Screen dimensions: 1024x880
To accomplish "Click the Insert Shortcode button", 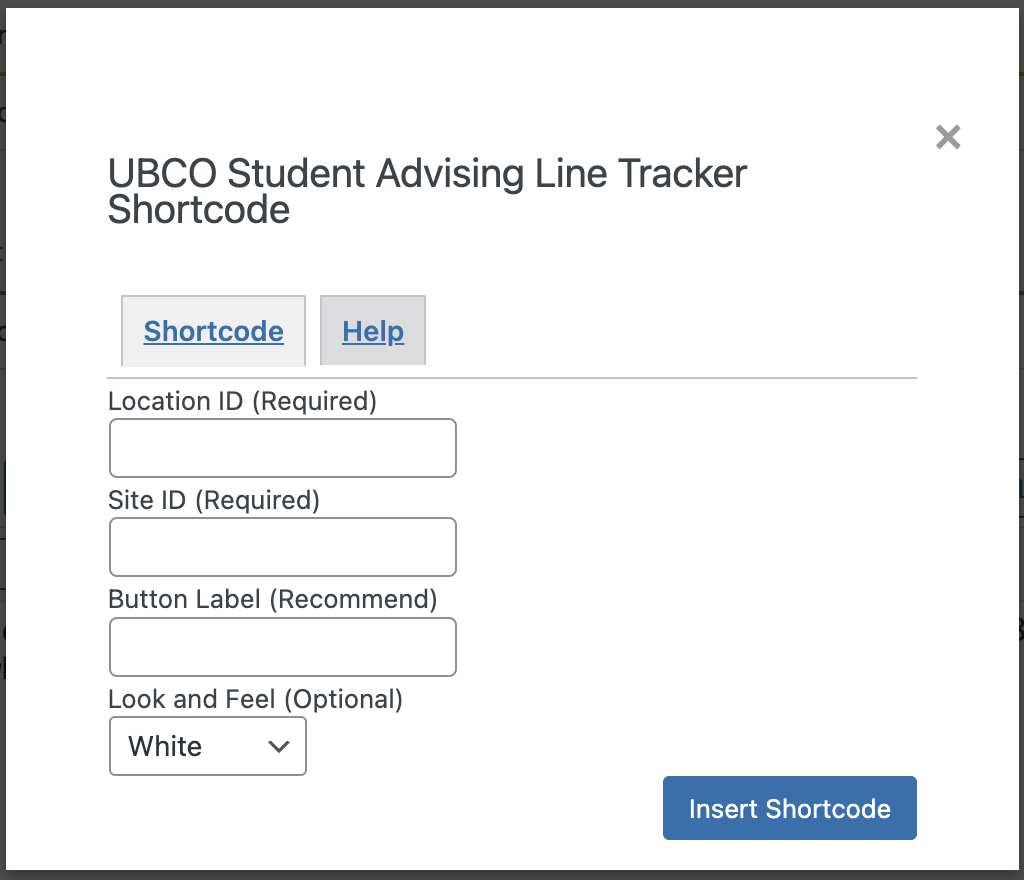I will click(x=790, y=808).
